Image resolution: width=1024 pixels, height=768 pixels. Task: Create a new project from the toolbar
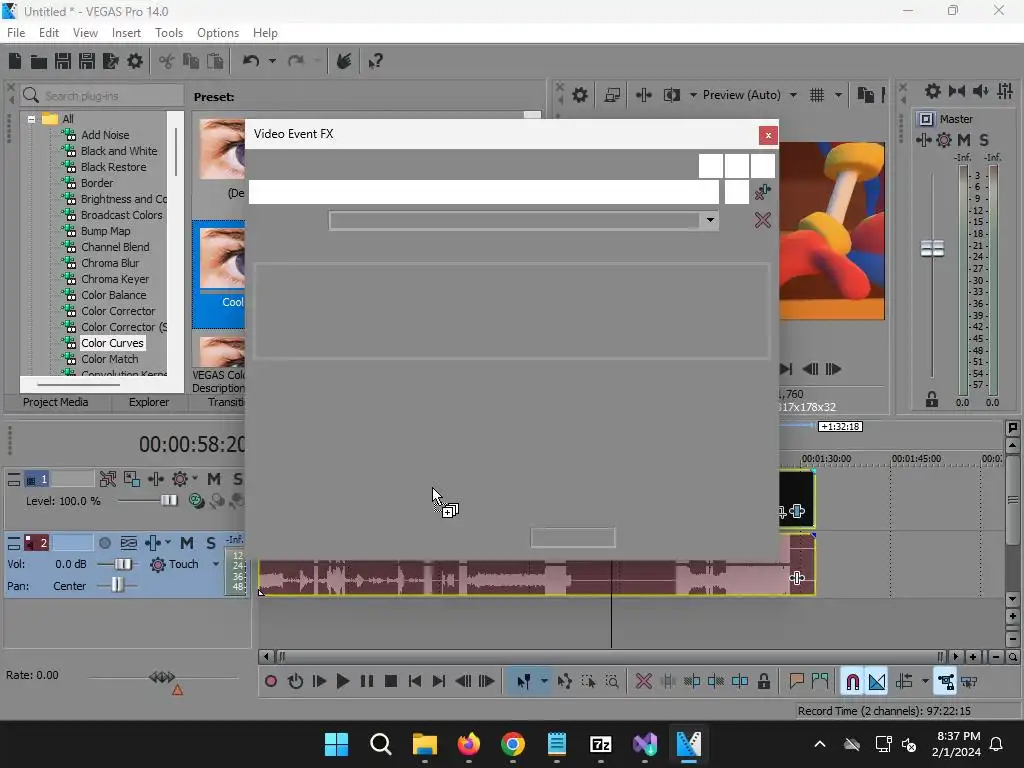click(x=15, y=61)
